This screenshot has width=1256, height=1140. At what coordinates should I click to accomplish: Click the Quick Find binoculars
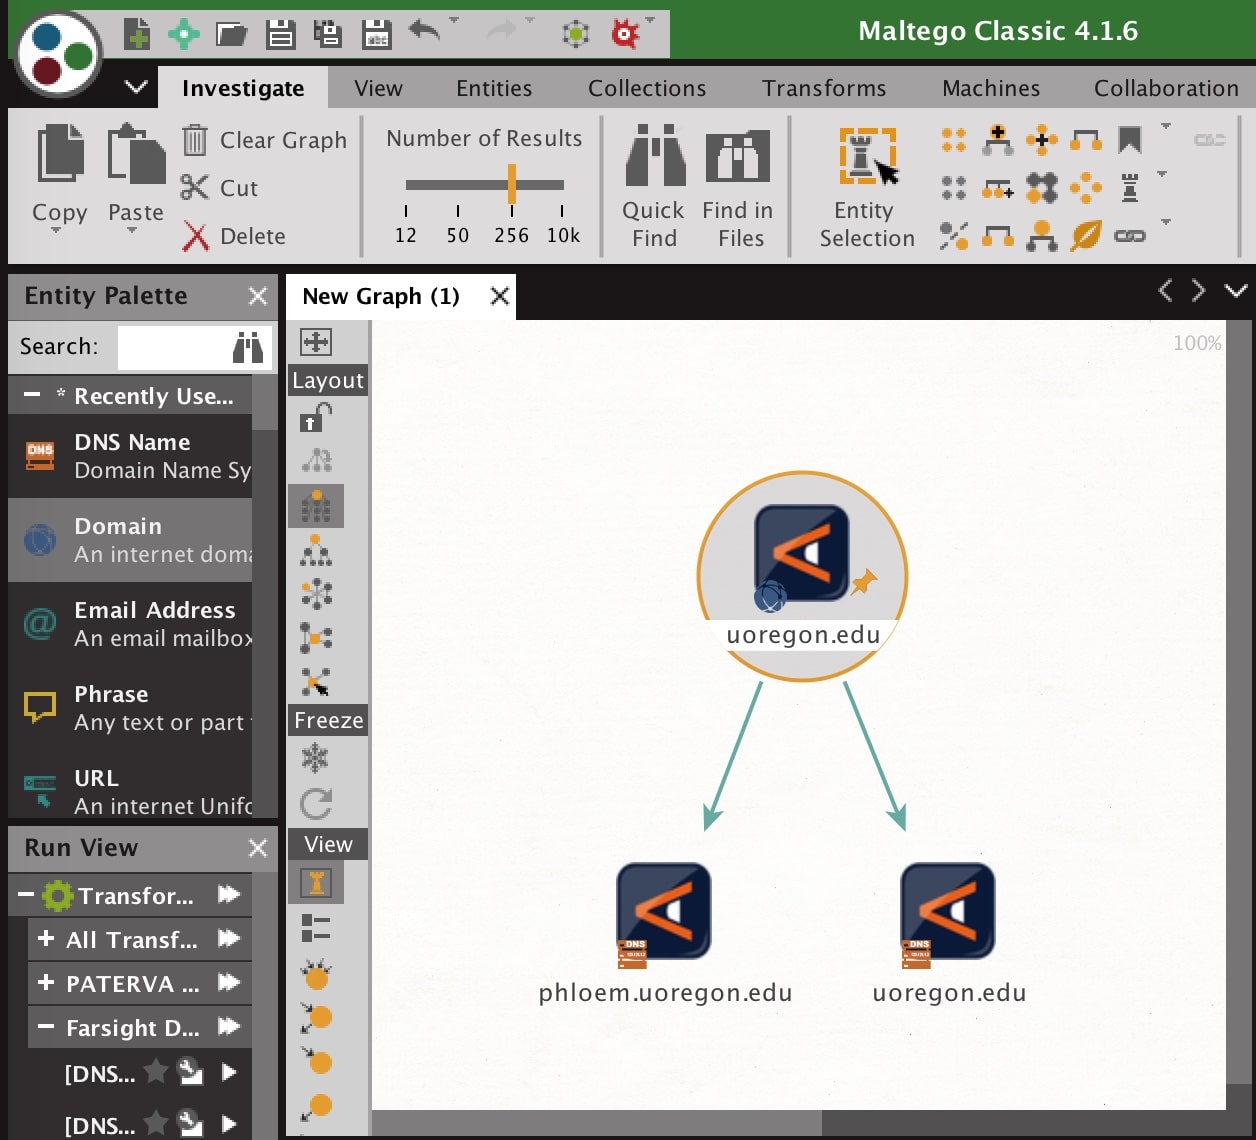(x=654, y=187)
